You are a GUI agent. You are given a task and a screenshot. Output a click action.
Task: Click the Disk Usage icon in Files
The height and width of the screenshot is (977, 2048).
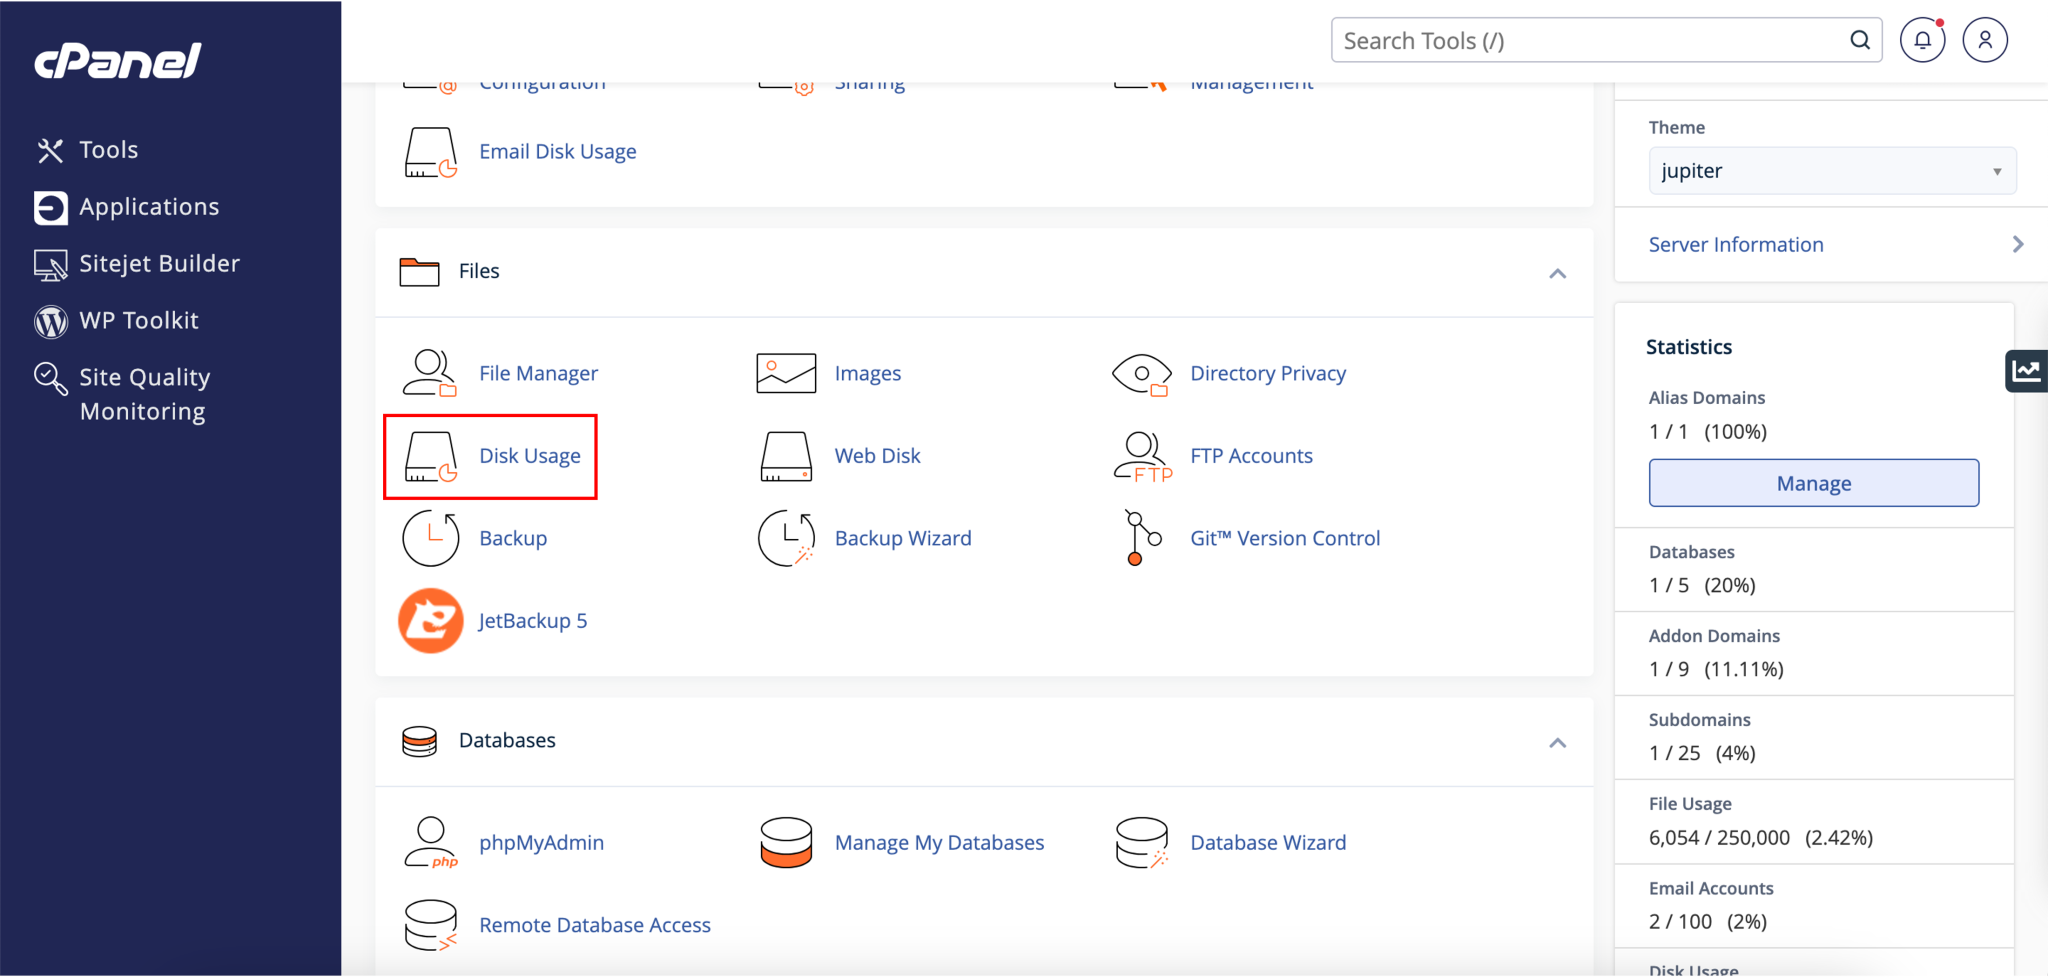431,457
